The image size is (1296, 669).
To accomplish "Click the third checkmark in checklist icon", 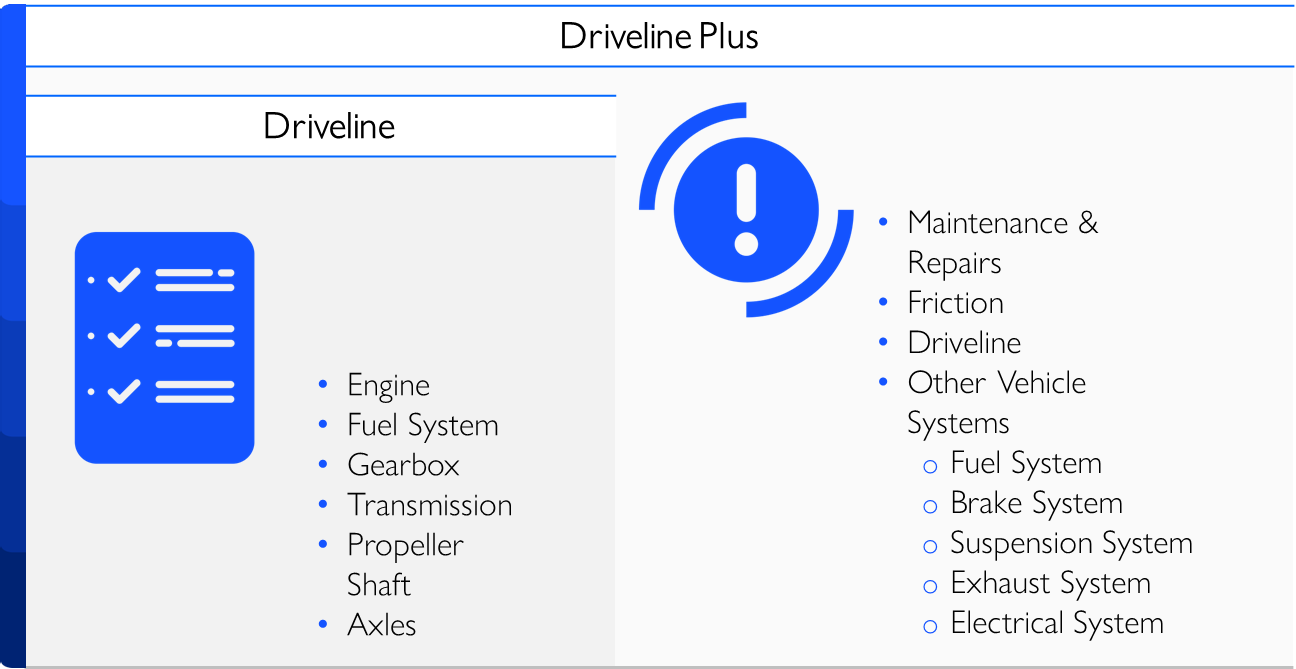I will 123,391.
